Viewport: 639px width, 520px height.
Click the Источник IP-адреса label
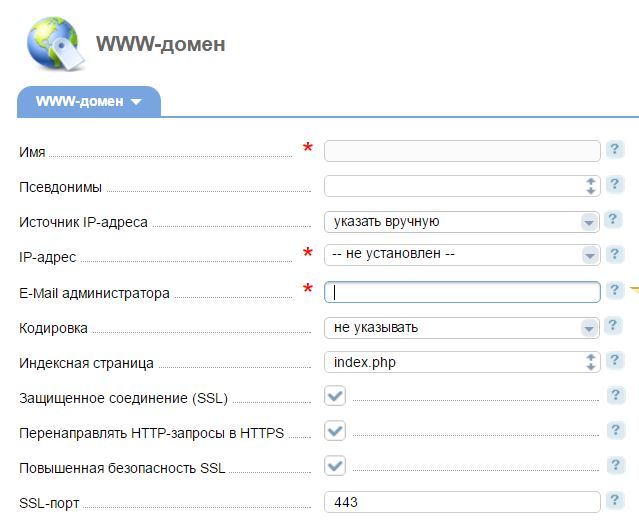83,222
